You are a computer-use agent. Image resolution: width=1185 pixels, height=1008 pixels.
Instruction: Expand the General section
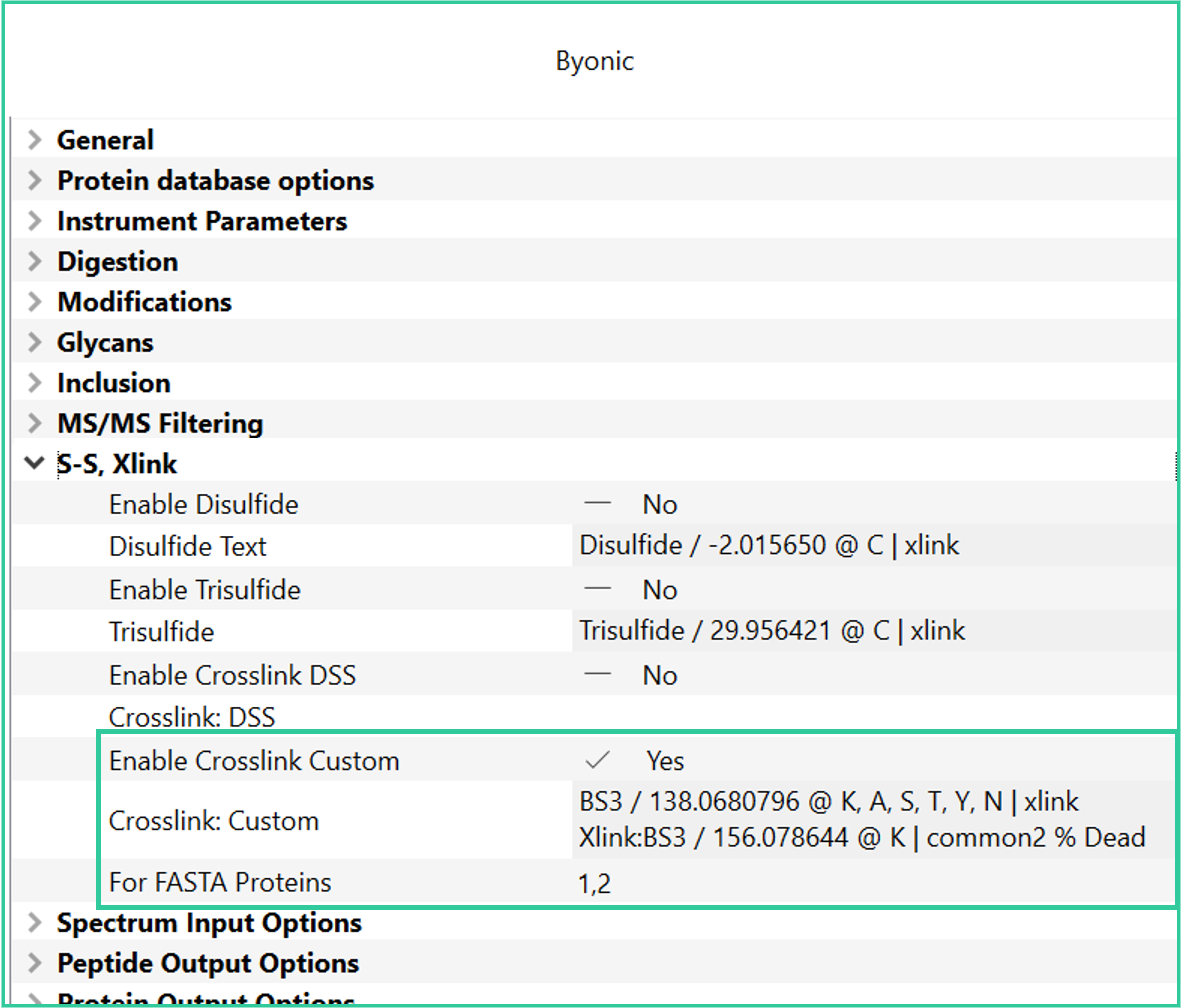coord(34,140)
